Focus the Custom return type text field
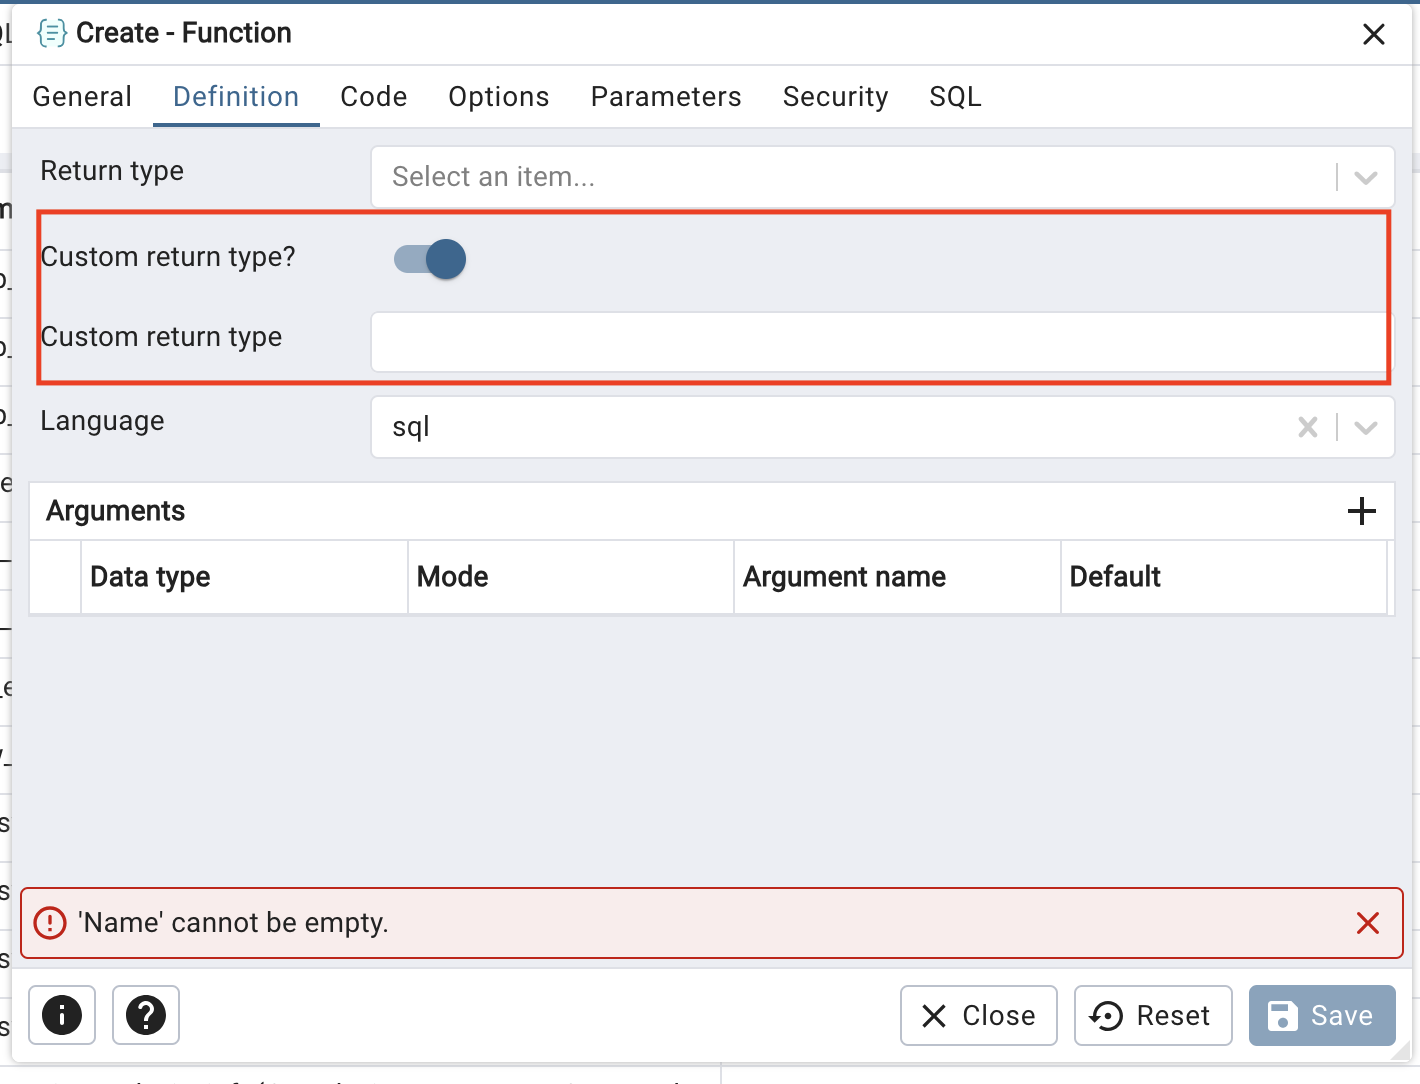The height and width of the screenshot is (1084, 1420). [x=878, y=342]
